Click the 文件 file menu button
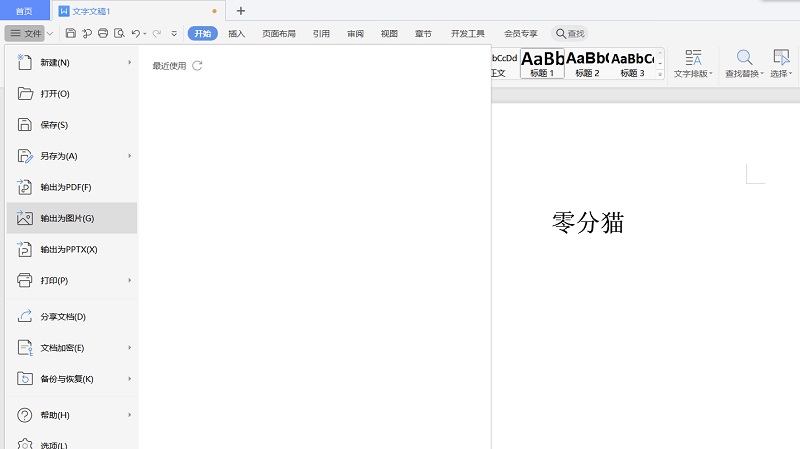The width and height of the screenshot is (800, 449). click(26, 33)
